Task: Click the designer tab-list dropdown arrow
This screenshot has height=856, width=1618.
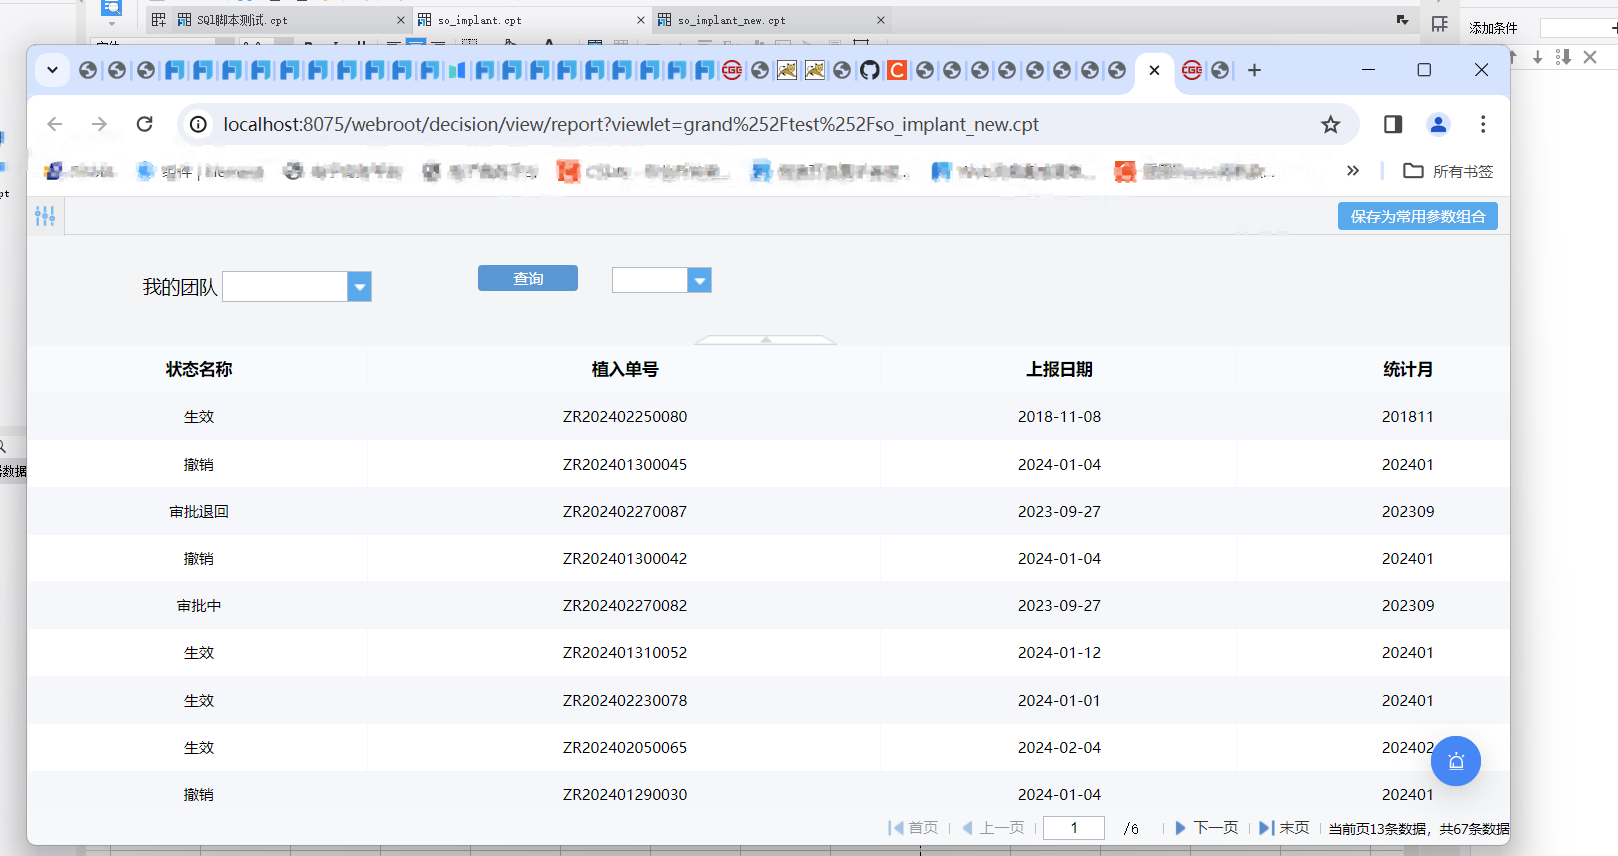Action: [1402, 20]
